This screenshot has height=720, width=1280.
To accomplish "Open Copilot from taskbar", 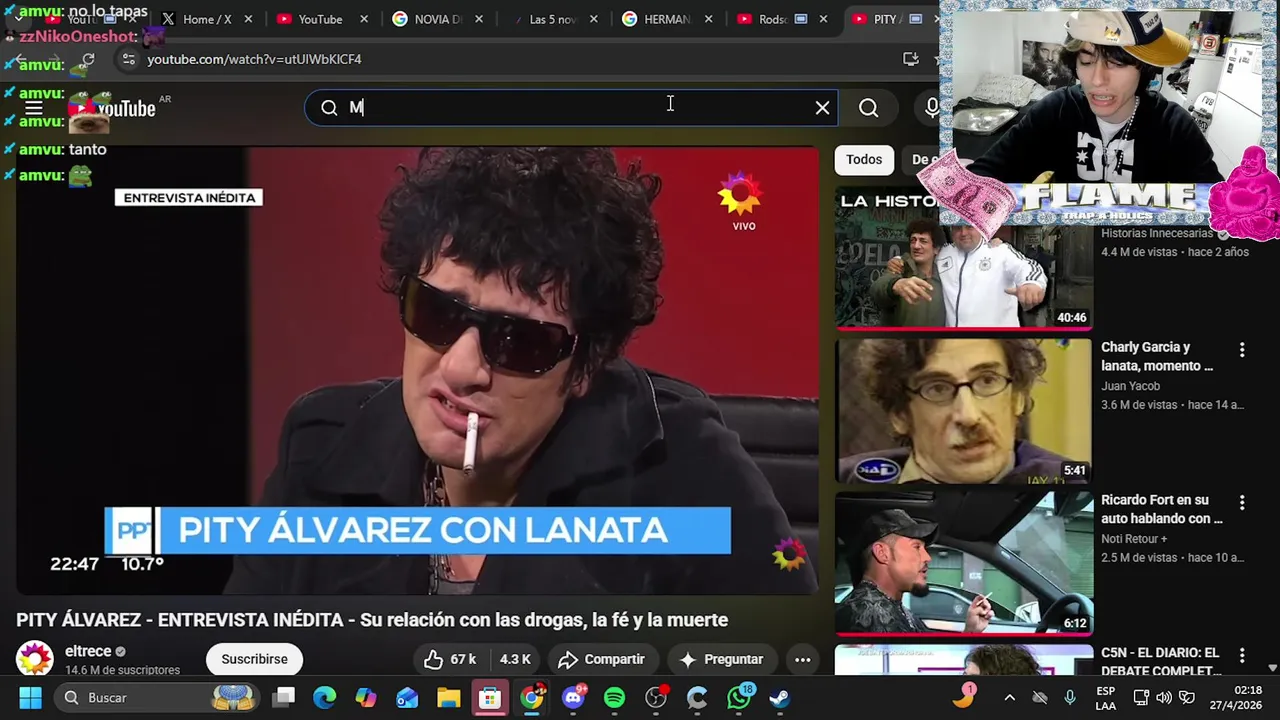I will click(x=366, y=697).
